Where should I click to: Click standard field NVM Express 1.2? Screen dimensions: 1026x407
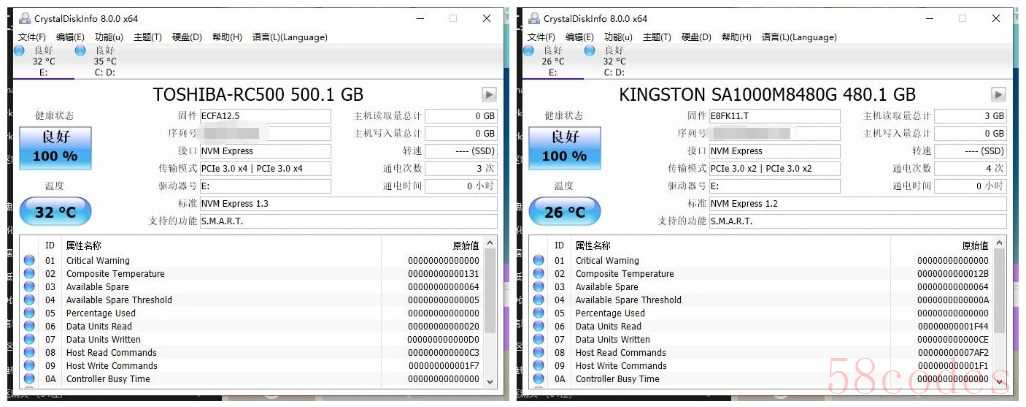[857, 204]
